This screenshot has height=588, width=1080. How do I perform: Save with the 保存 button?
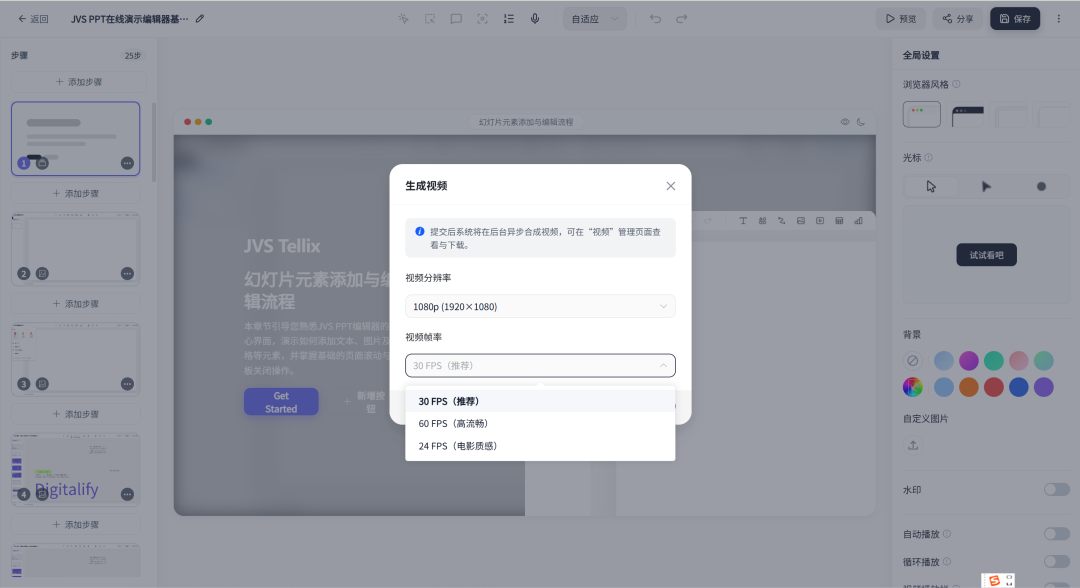(1015, 19)
